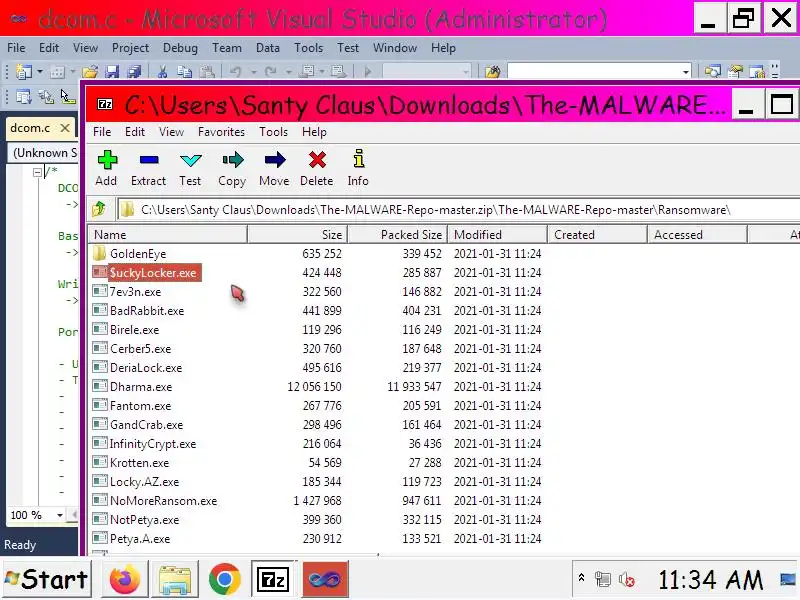Viewport: 800px width, 600px height.
Task: Open the Undo history dropdown arrow
Action: (254, 71)
